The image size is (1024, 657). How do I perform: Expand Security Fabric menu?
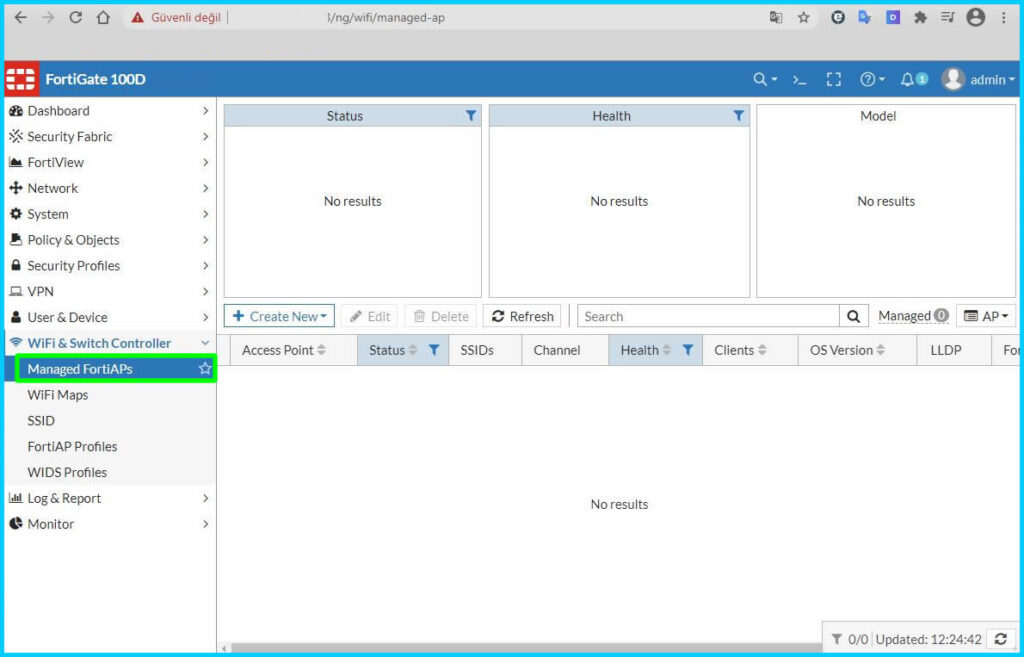[109, 136]
